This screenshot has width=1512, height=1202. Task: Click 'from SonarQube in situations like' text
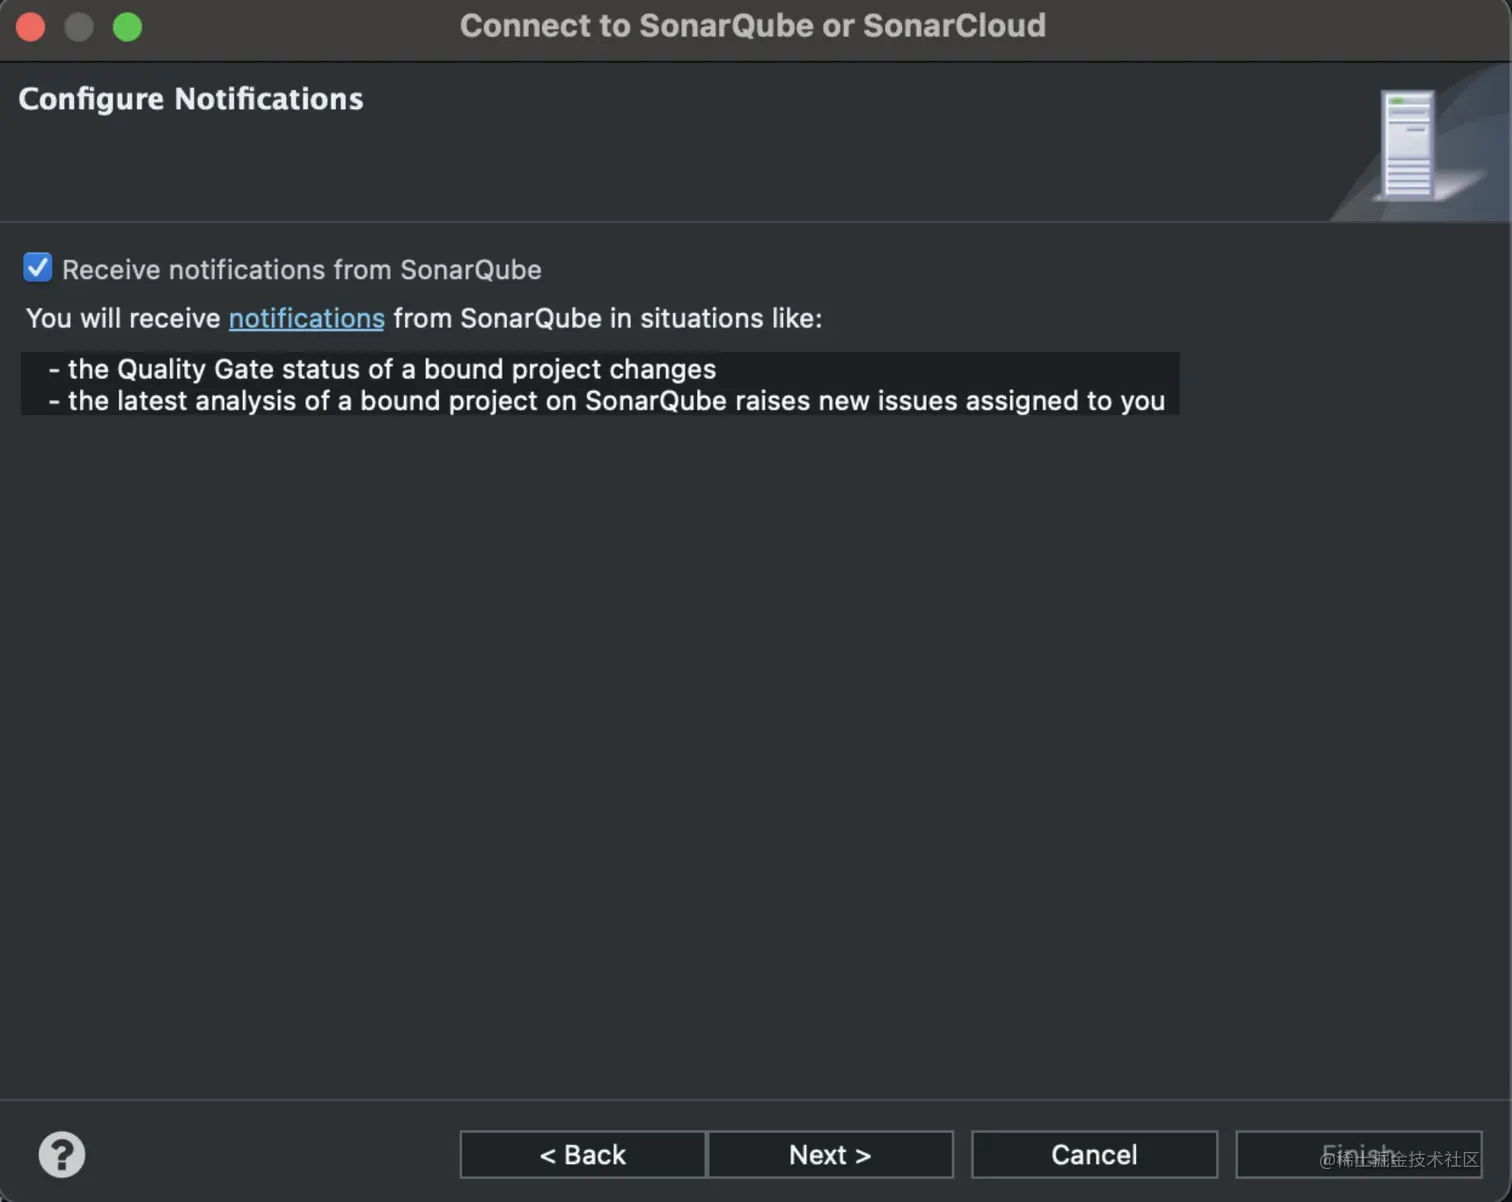pos(607,318)
